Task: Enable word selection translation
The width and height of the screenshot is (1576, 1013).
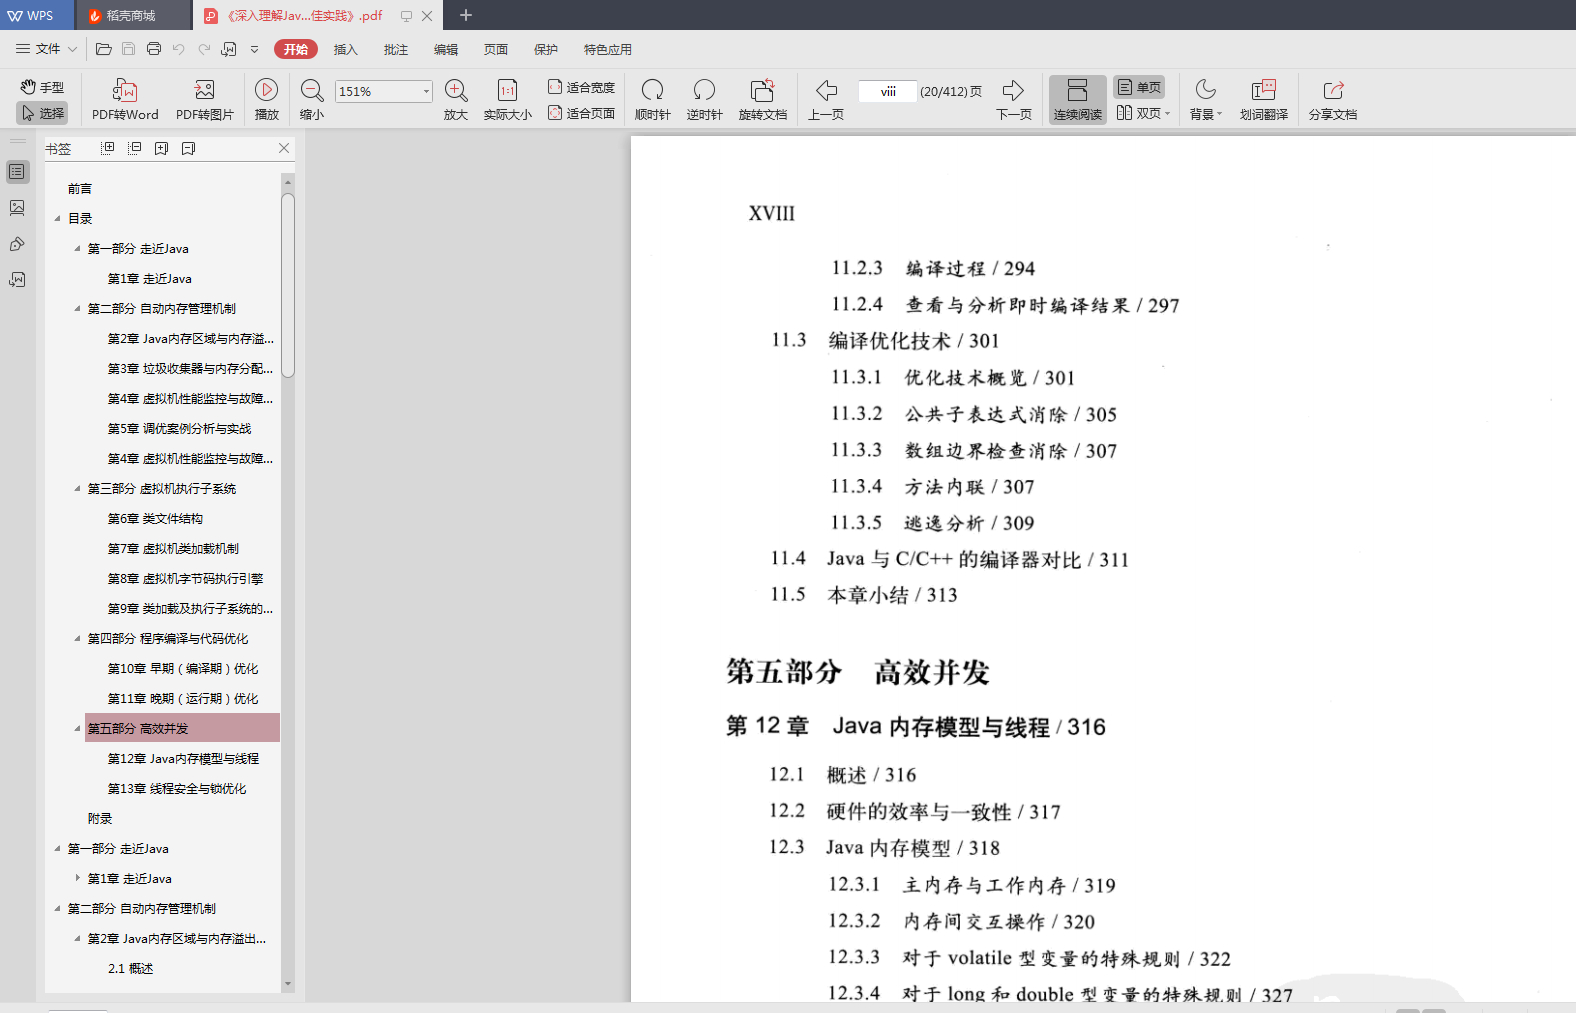Action: point(1264,100)
